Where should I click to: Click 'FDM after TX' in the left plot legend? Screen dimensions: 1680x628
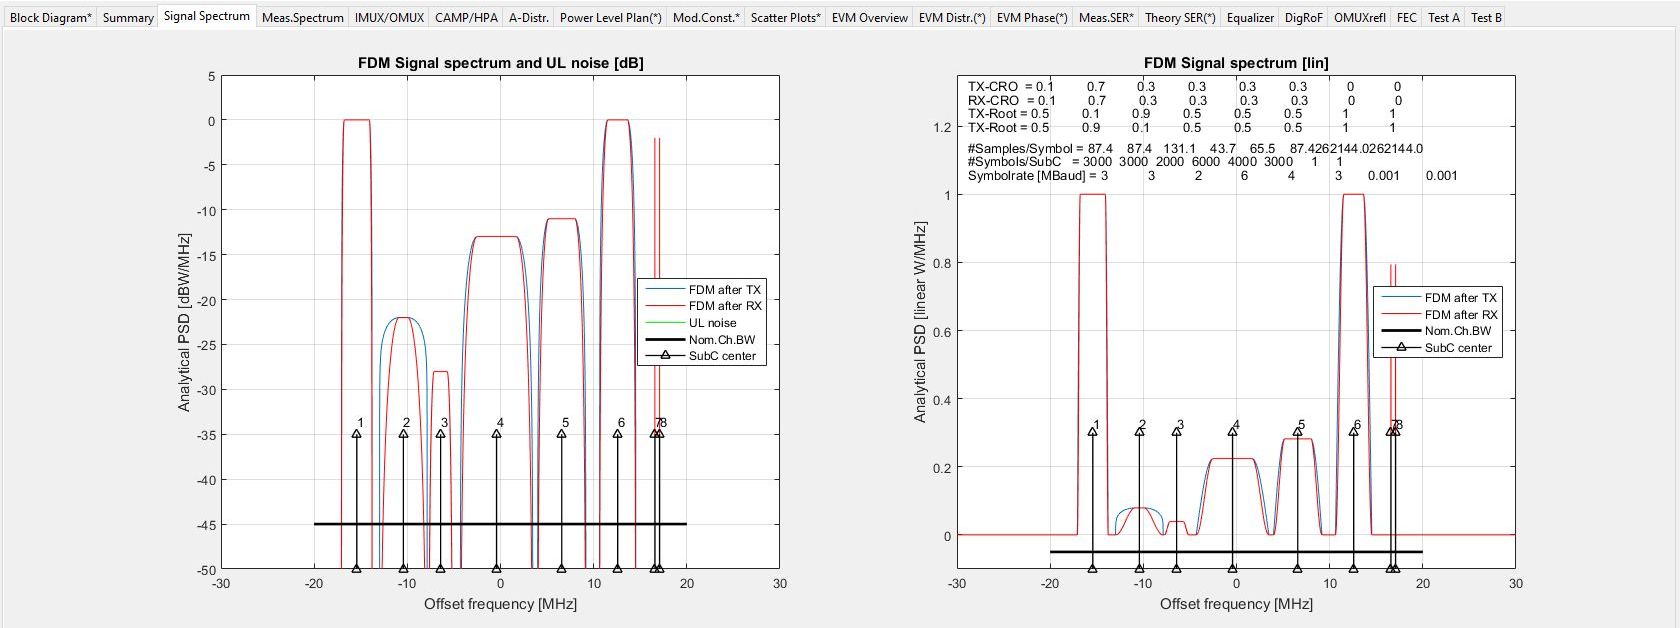click(725, 290)
